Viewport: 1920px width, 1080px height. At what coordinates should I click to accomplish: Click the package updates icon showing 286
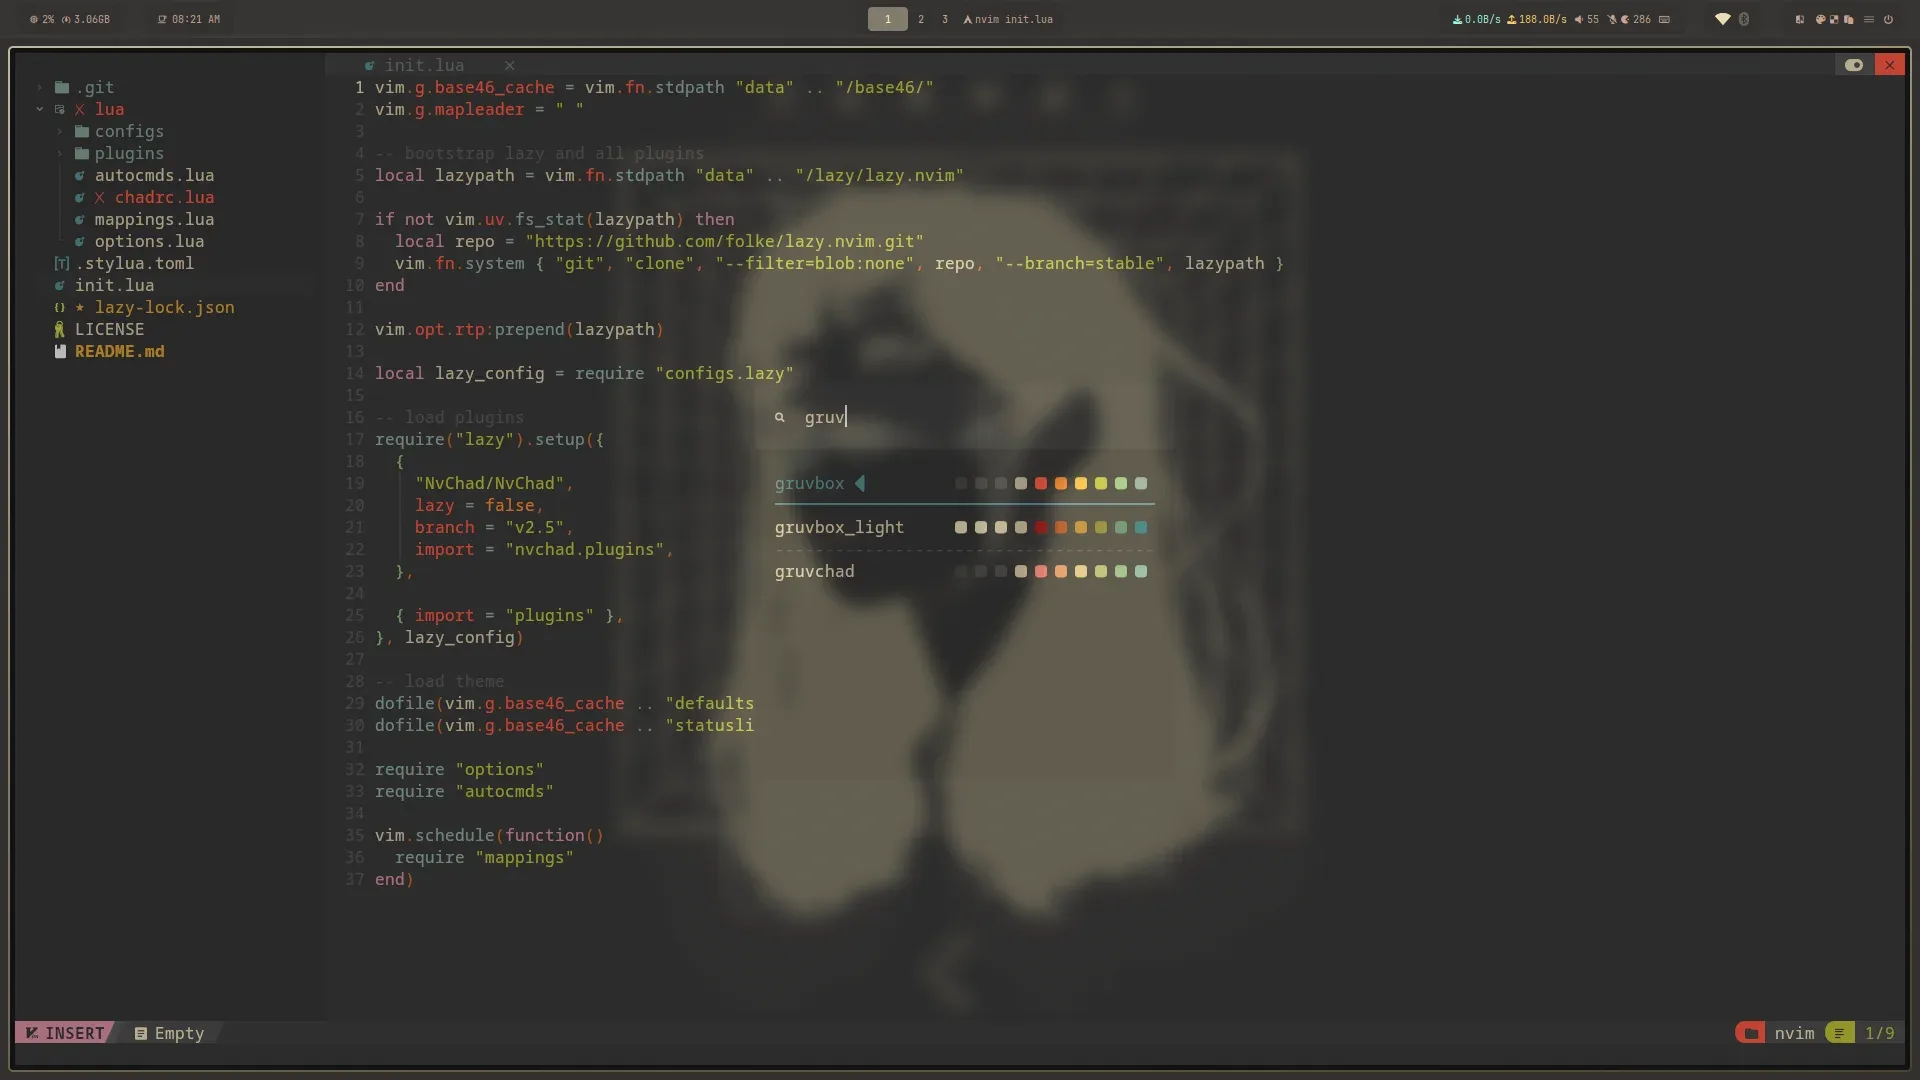coord(1625,19)
